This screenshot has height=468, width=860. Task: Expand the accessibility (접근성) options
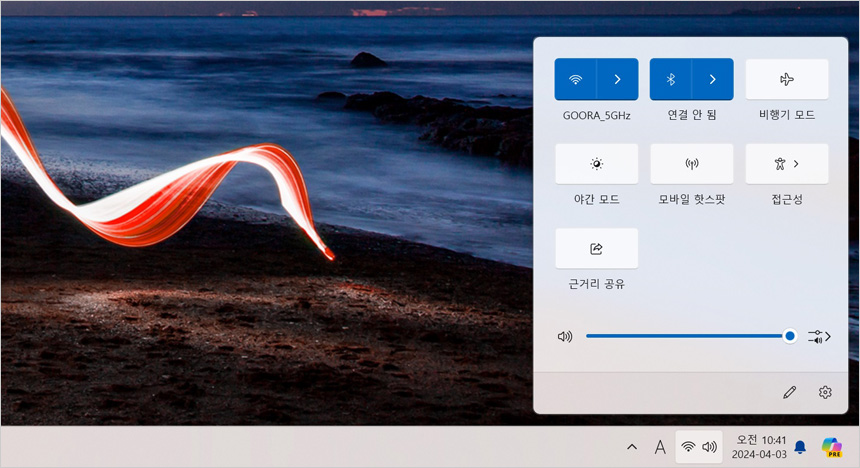(787, 164)
